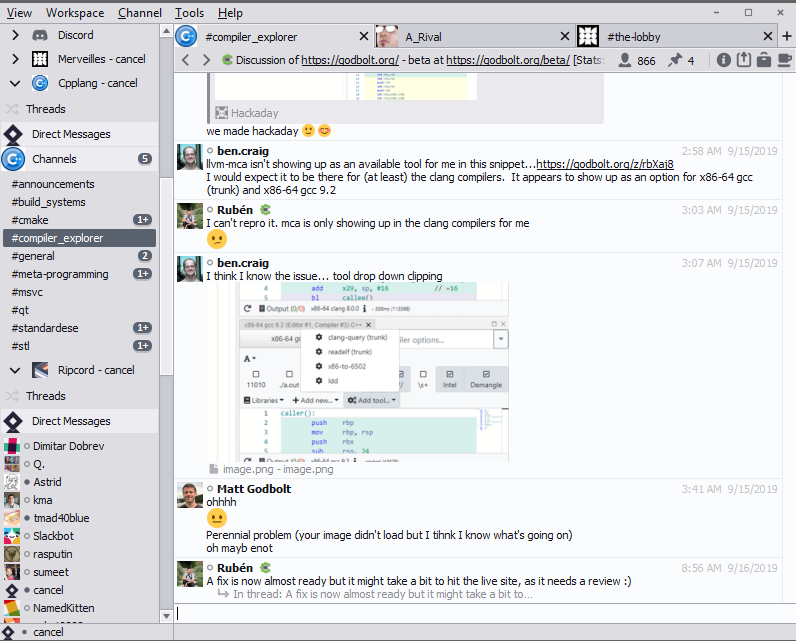Collapse the Cpplang workspace tree
This screenshot has height=641, width=796.
15,83
